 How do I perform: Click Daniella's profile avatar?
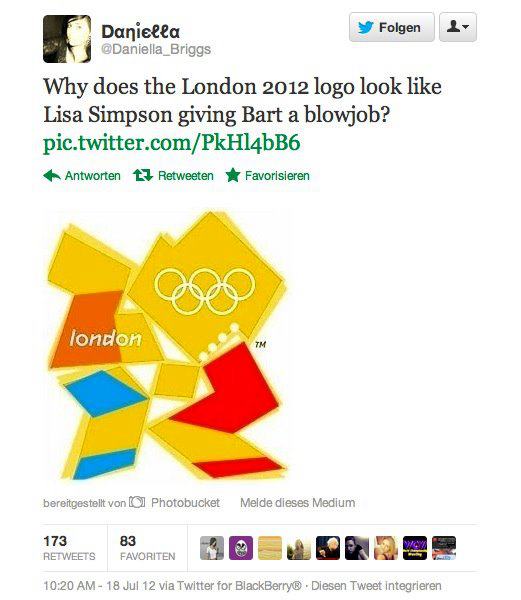(x=67, y=39)
